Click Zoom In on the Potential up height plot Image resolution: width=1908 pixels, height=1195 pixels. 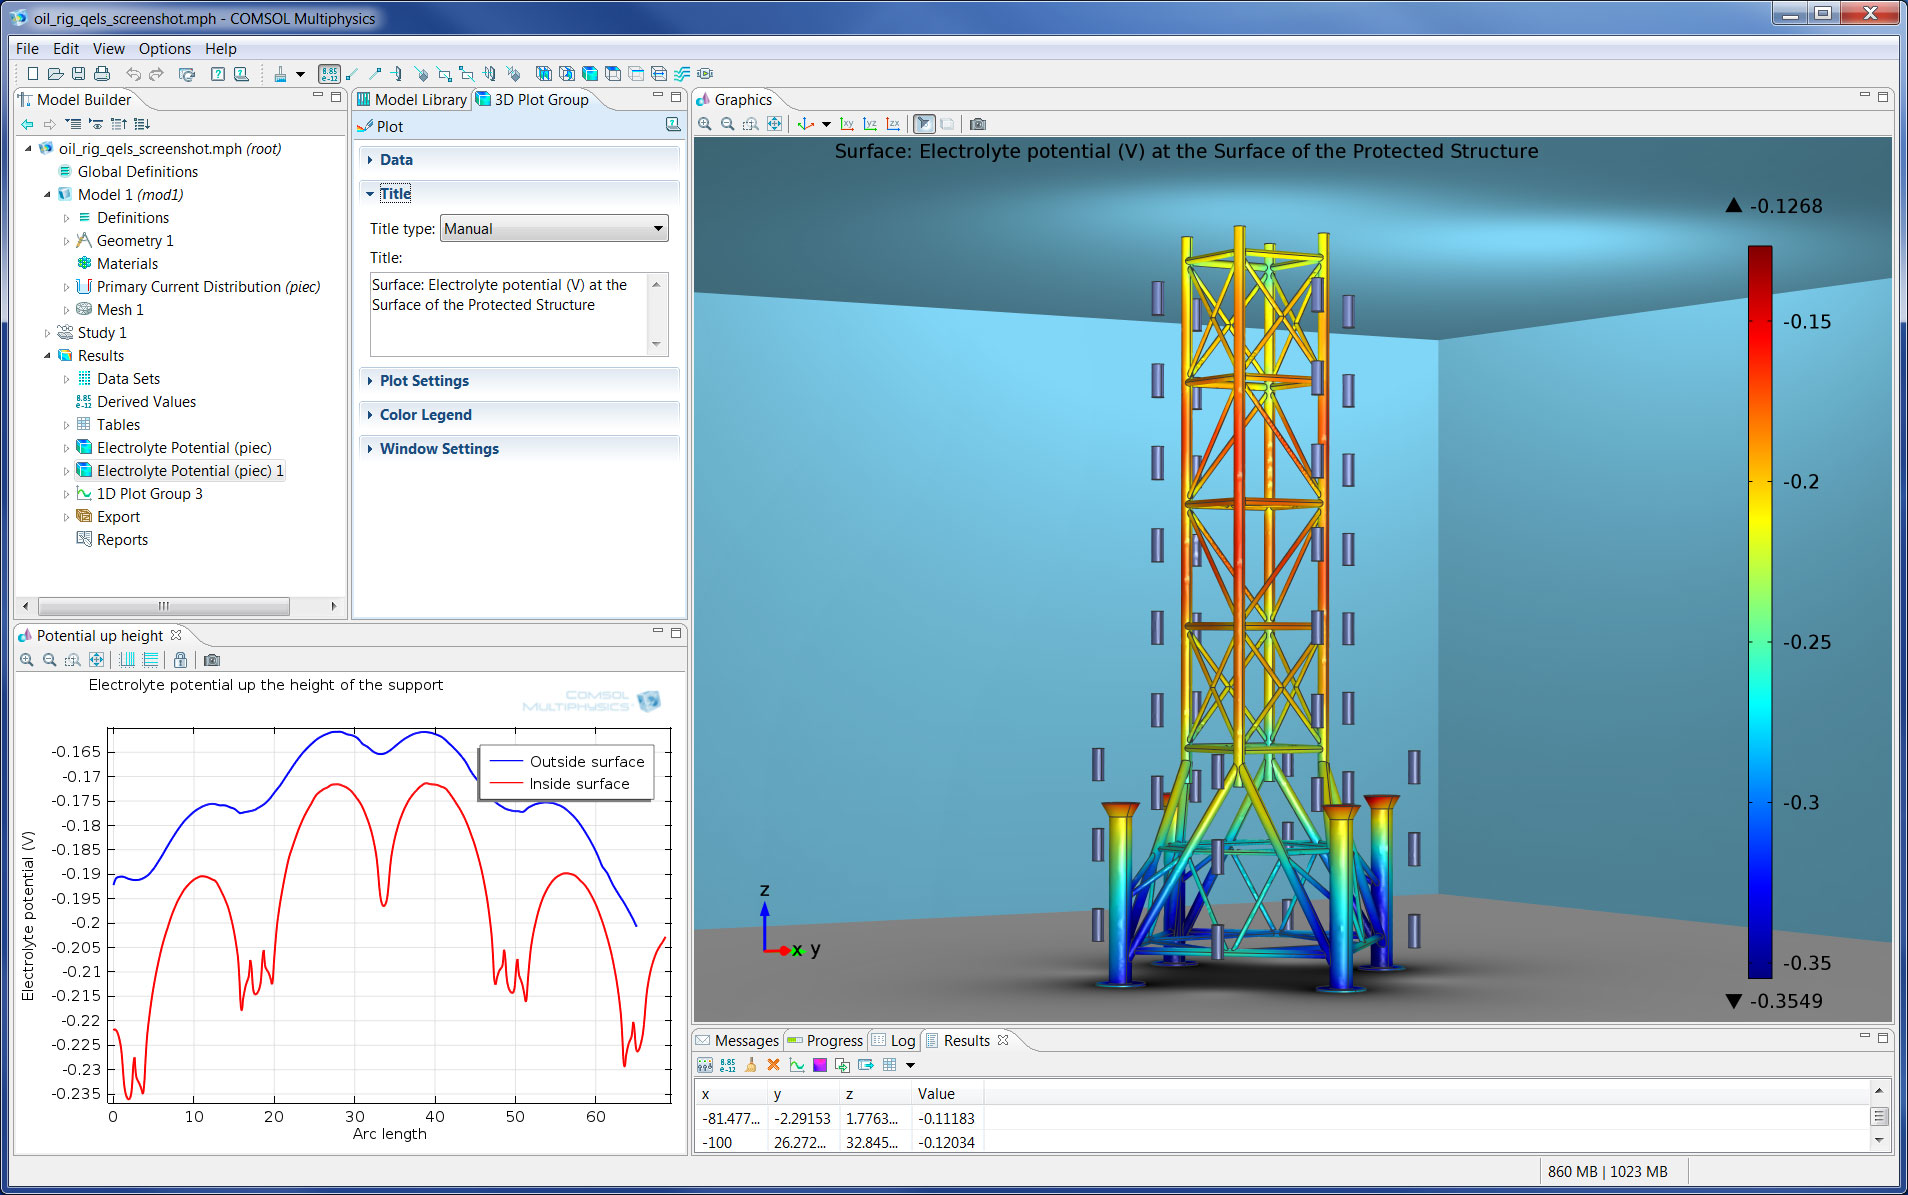click(x=26, y=659)
